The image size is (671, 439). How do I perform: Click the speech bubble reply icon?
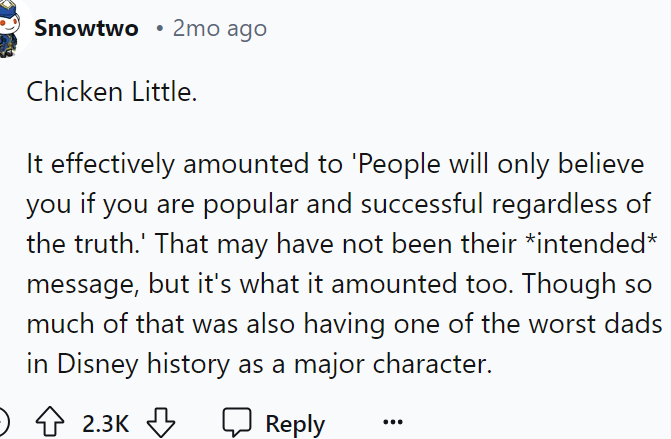[237, 423]
